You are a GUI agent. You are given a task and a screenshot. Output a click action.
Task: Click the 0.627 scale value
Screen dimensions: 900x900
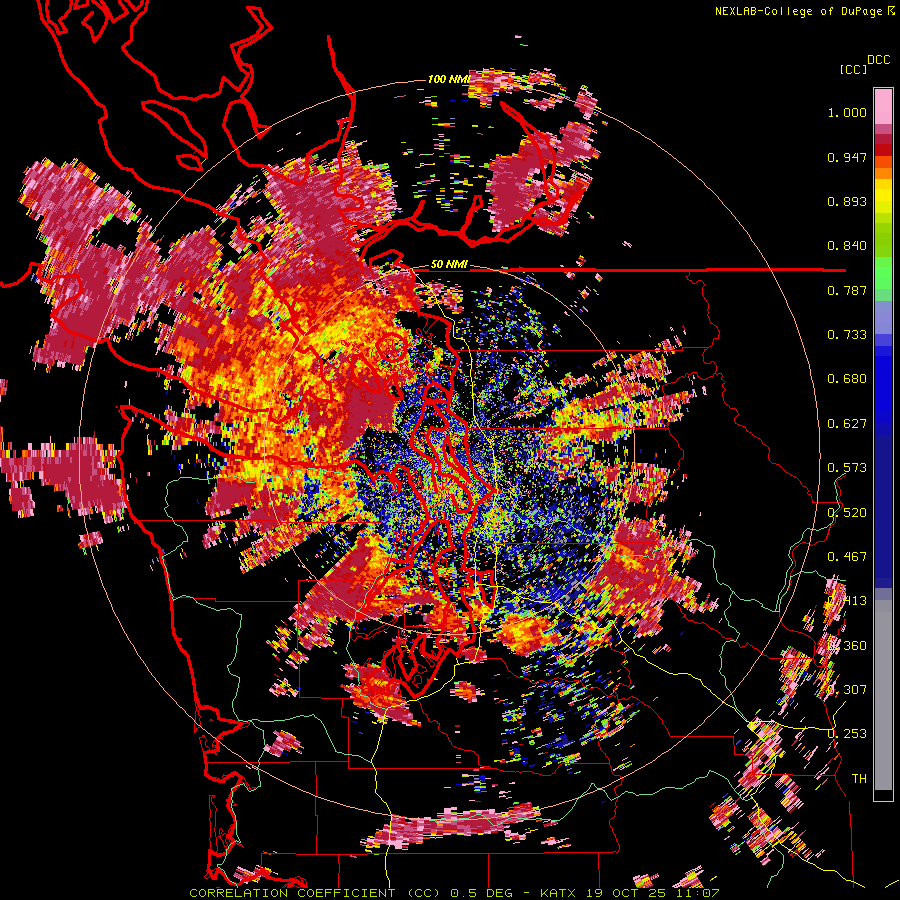(x=847, y=424)
